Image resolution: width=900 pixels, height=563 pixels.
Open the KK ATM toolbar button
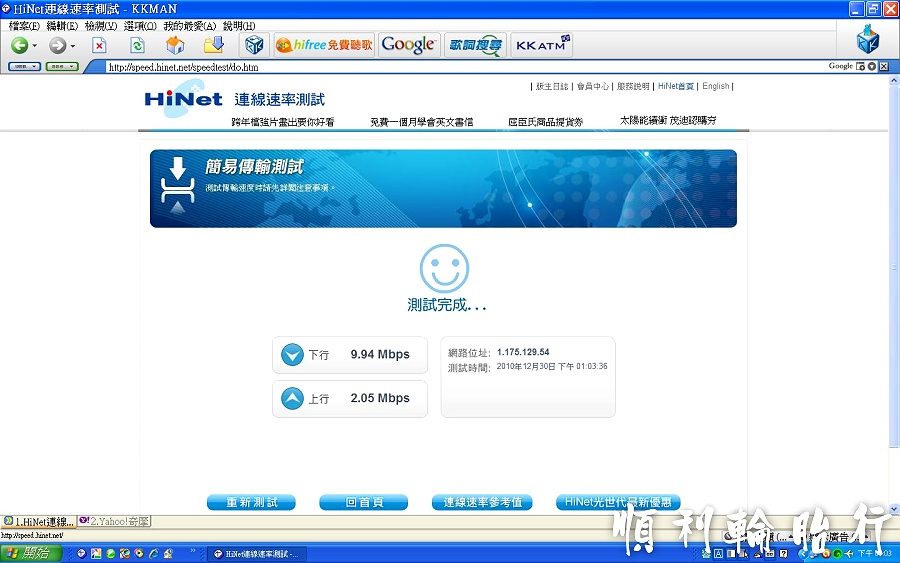pyautogui.click(x=542, y=45)
